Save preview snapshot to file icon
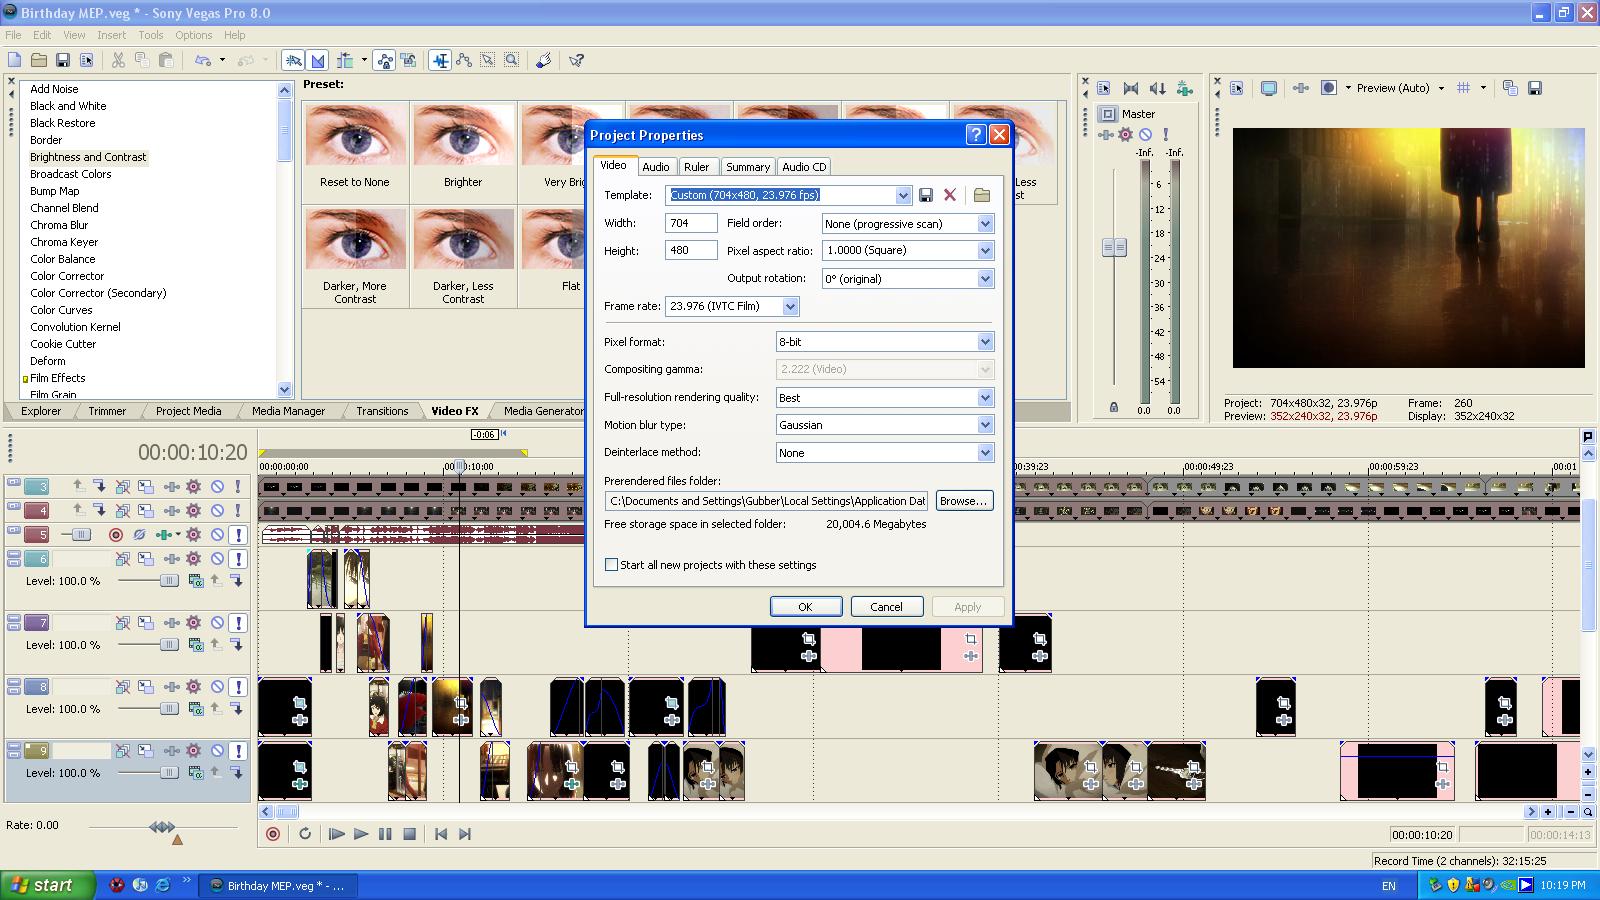This screenshot has height=900, width=1600. 1535,88
